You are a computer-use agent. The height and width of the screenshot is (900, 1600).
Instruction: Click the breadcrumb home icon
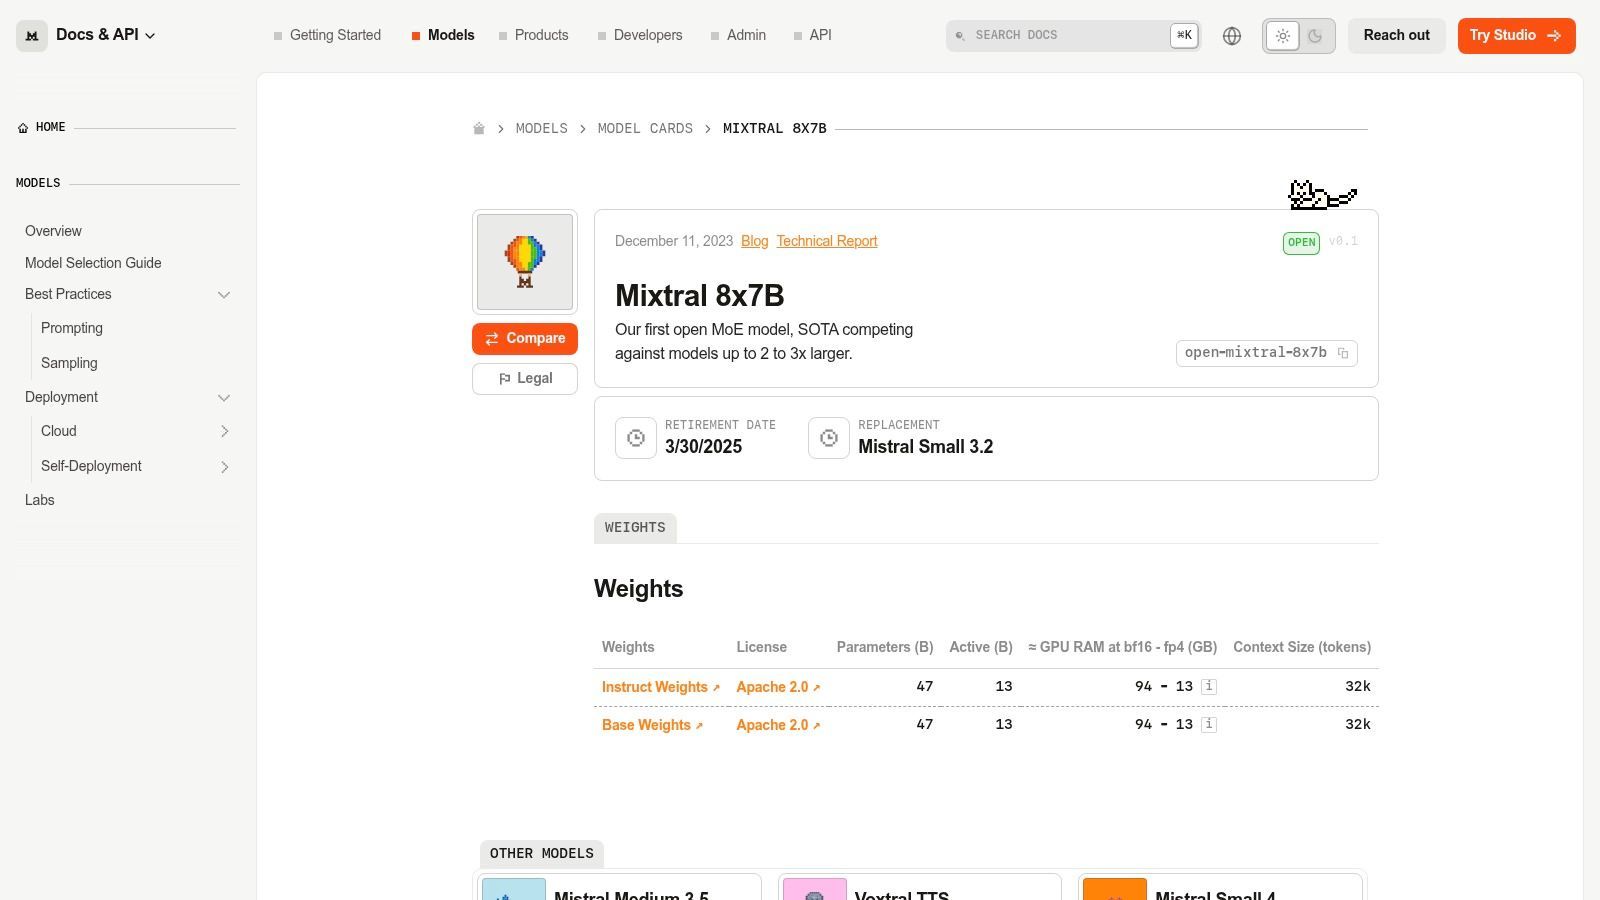click(x=479, y=129)
